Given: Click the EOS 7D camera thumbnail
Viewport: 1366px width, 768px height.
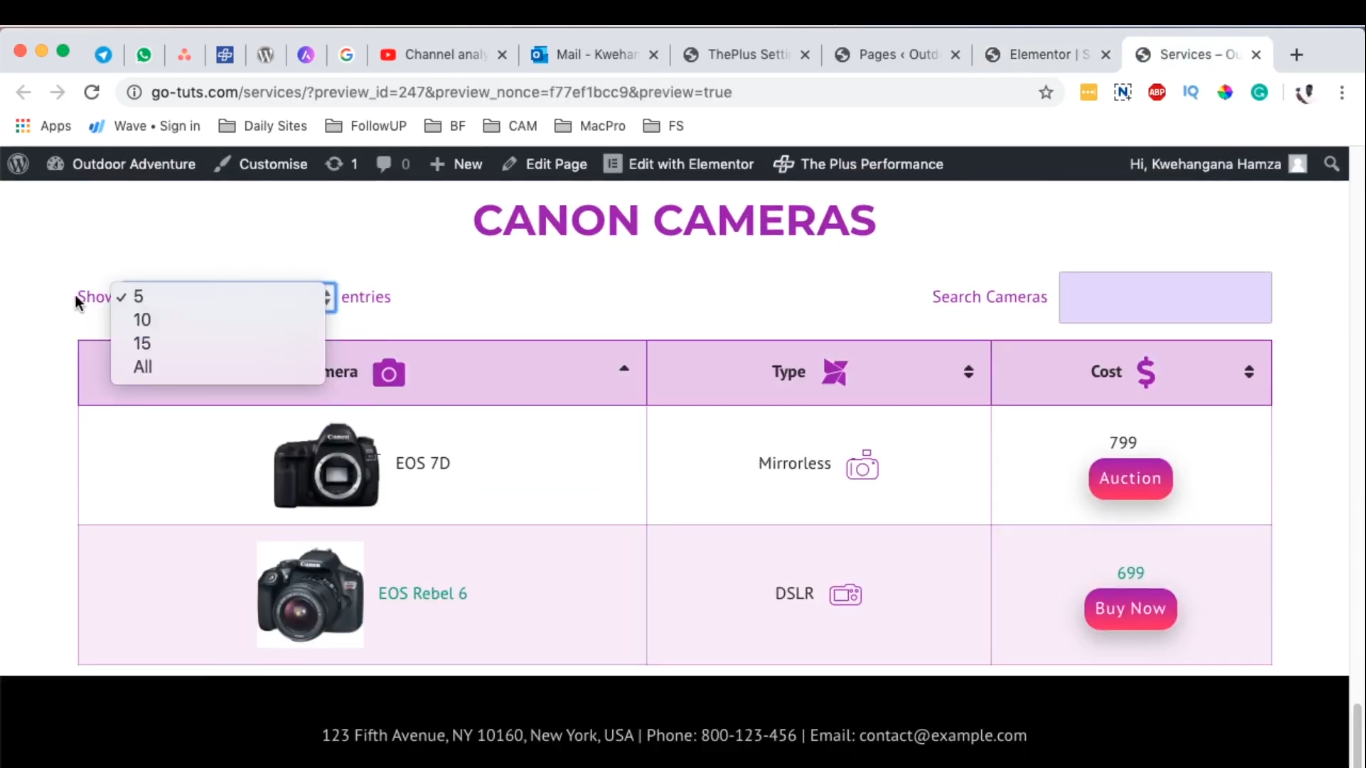Looking at the screenshot, I should point(327,465).
